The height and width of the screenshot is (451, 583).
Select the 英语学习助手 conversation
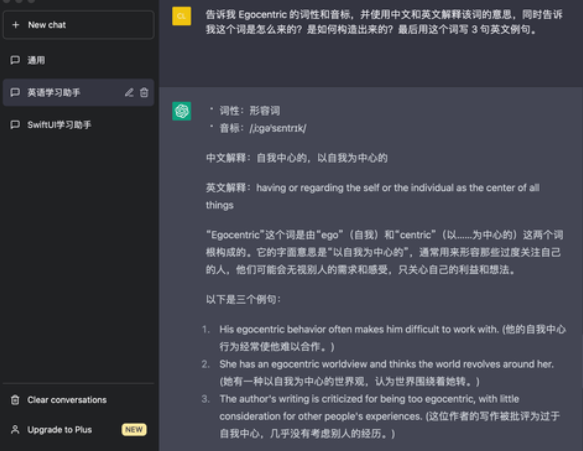[x=78, y=92]
